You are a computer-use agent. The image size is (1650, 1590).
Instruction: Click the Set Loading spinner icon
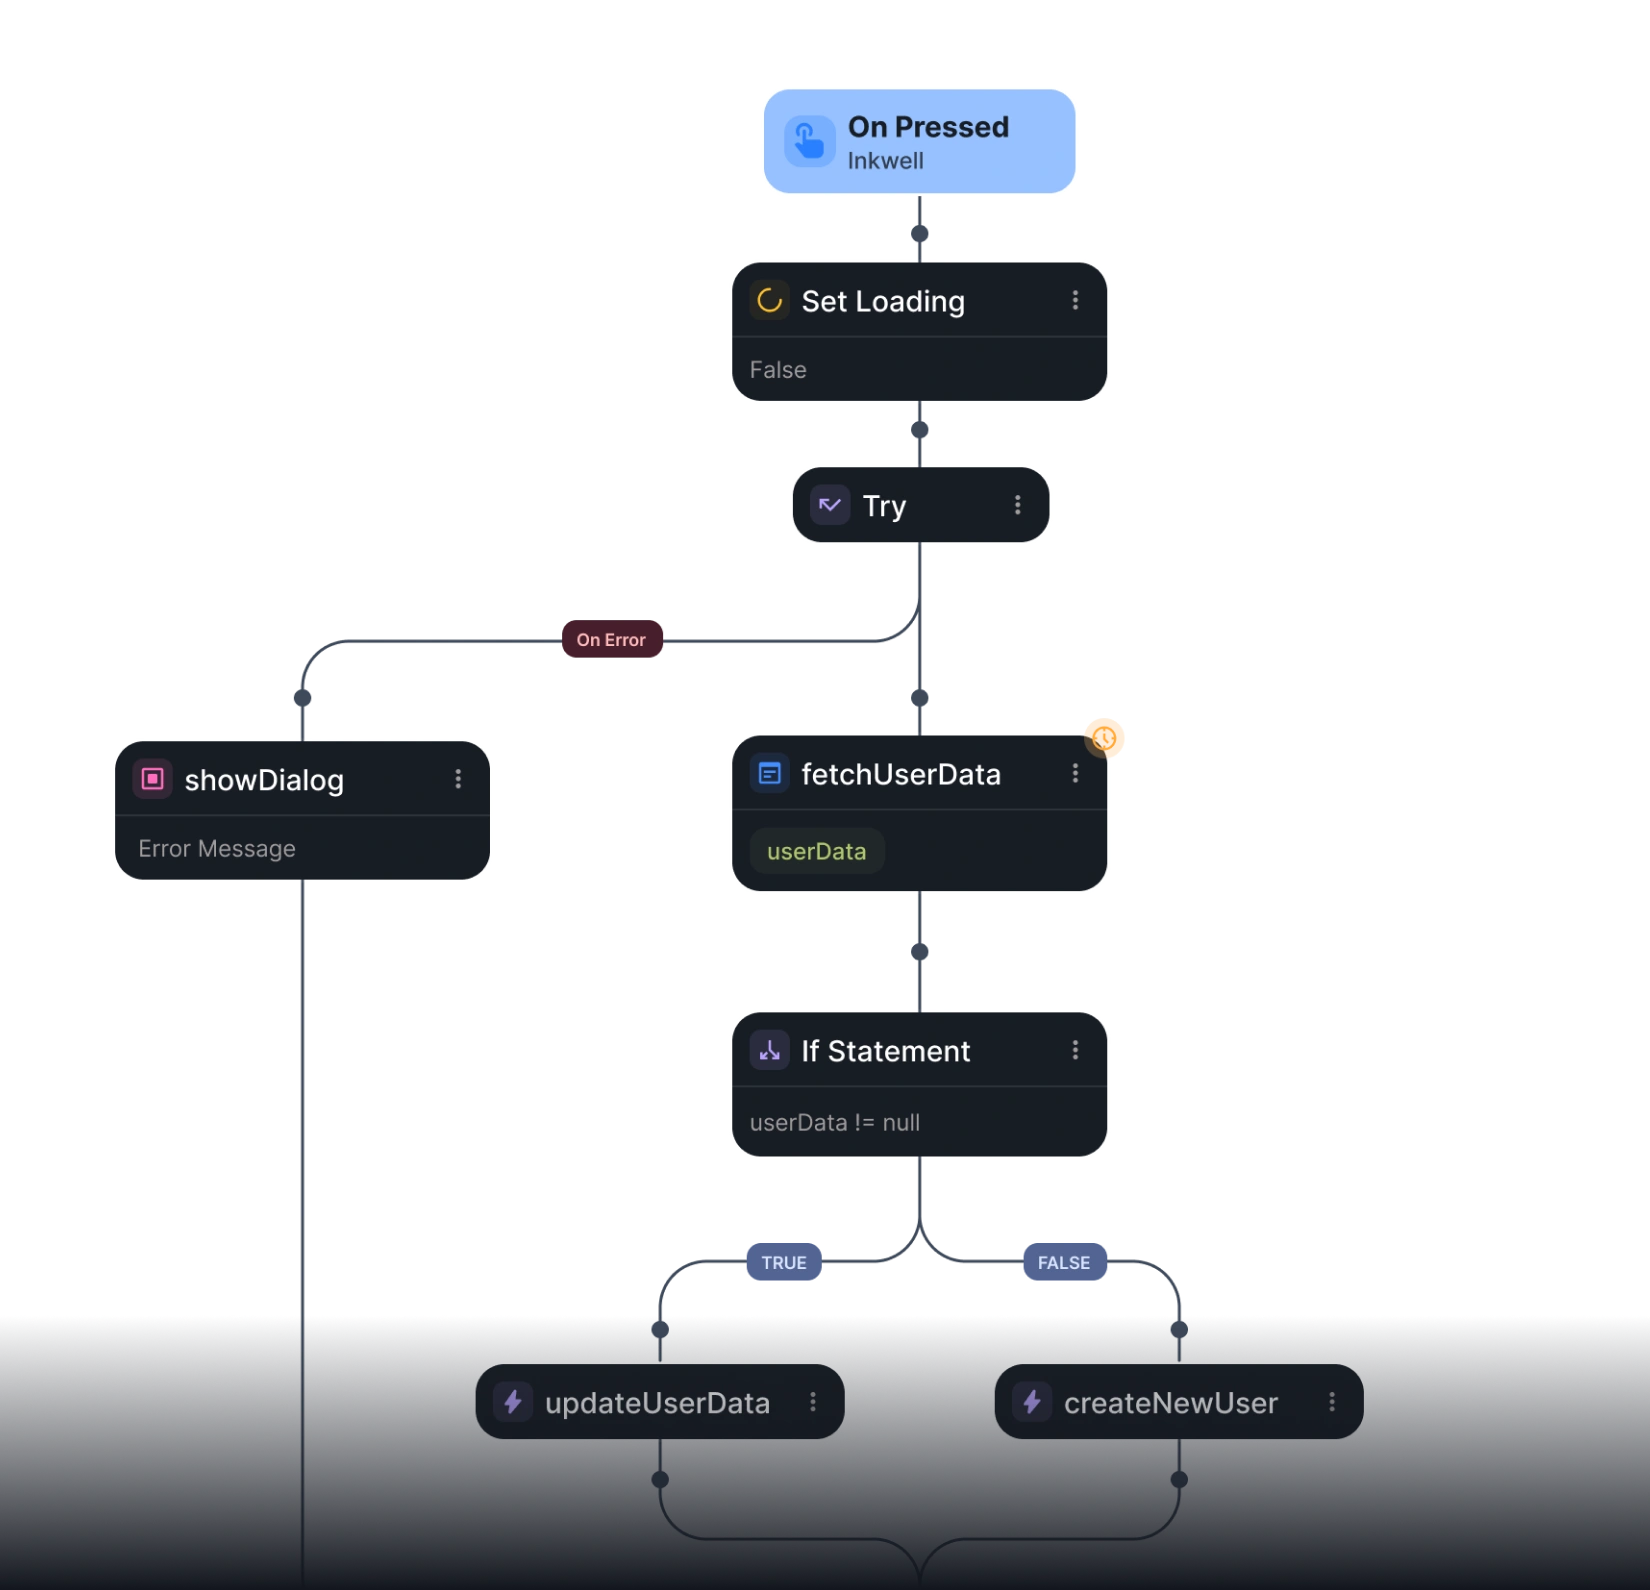pos(769,300)
